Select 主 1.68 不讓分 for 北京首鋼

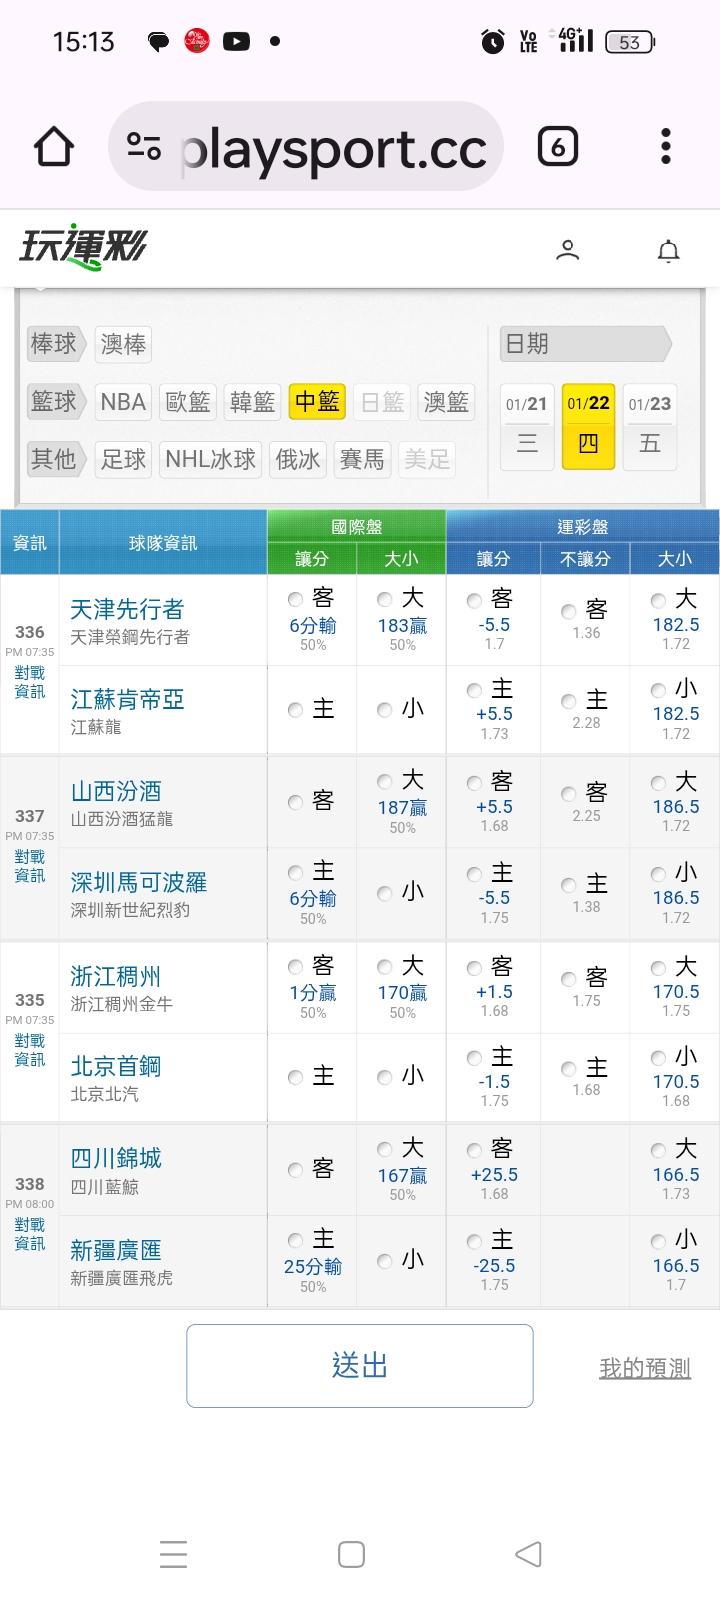pyautogui.click(x=569, y=1070)
